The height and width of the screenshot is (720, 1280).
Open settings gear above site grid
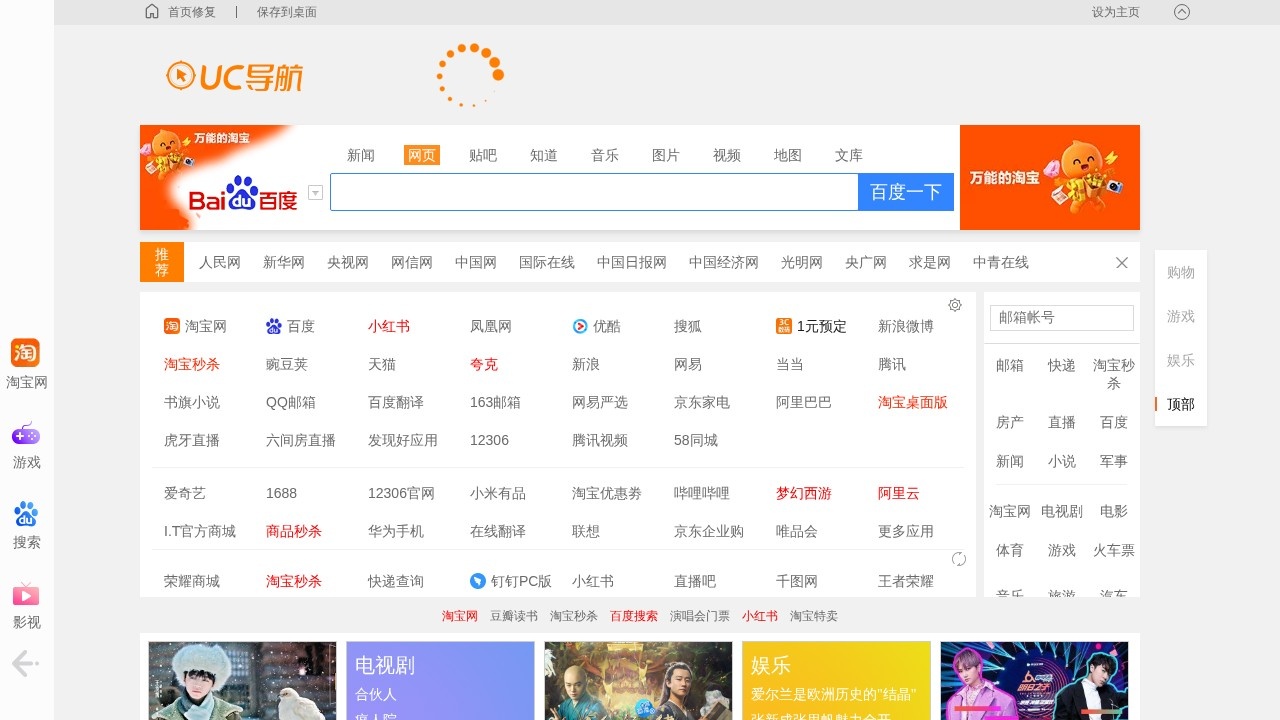click(955, 305)
